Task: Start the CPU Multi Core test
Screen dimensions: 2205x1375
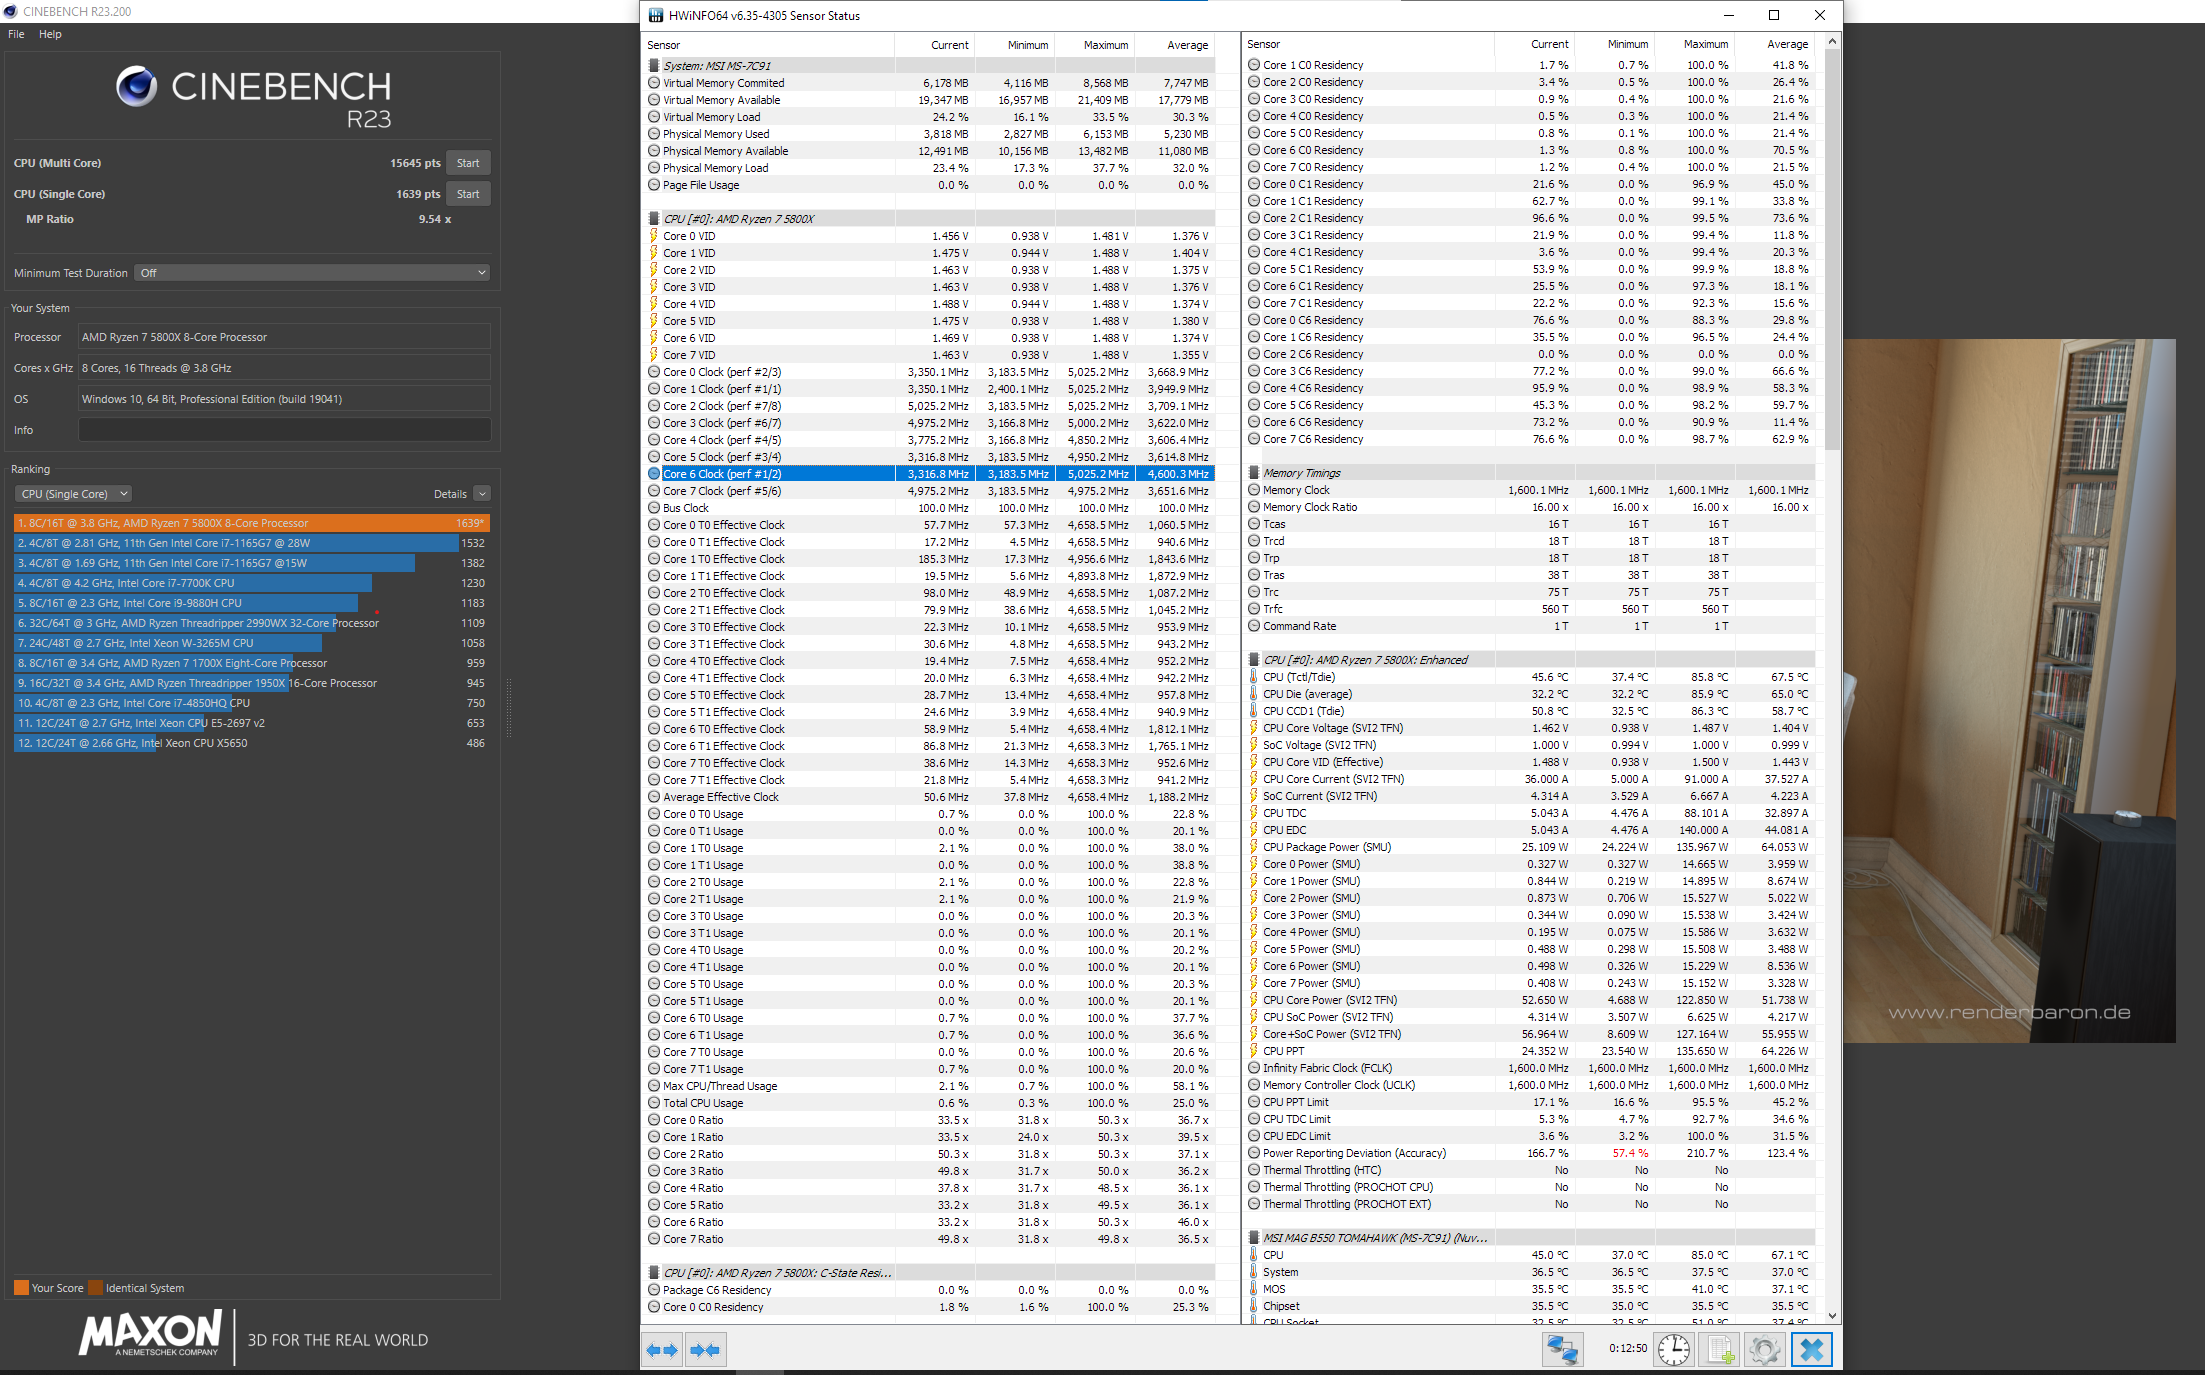Action: tap(468, 163)
